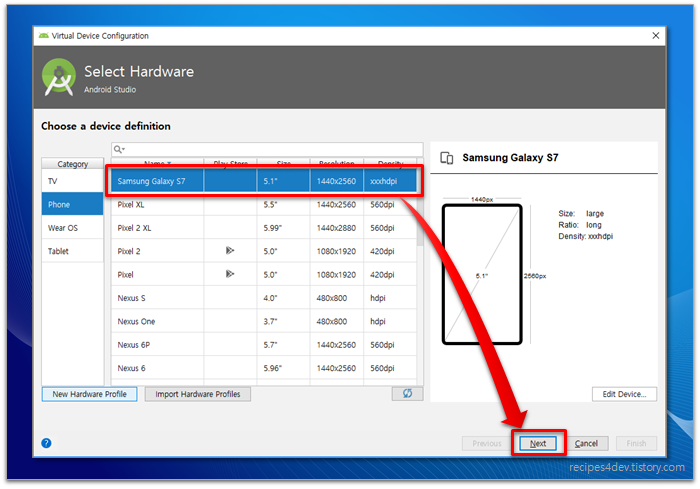
Task: Click the search magnifier icon in the device filter
Action: point(118,149)
